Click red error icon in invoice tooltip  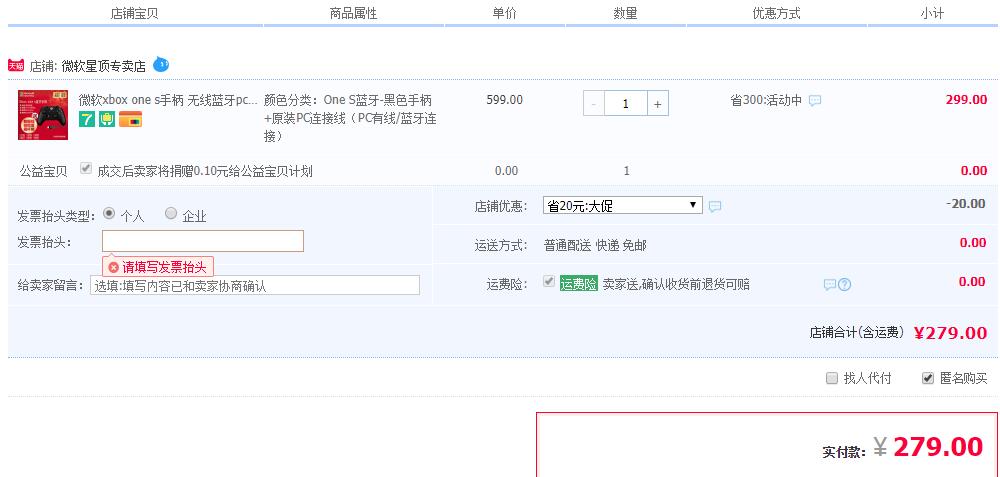pyautogui.click(x=114, y=267)
